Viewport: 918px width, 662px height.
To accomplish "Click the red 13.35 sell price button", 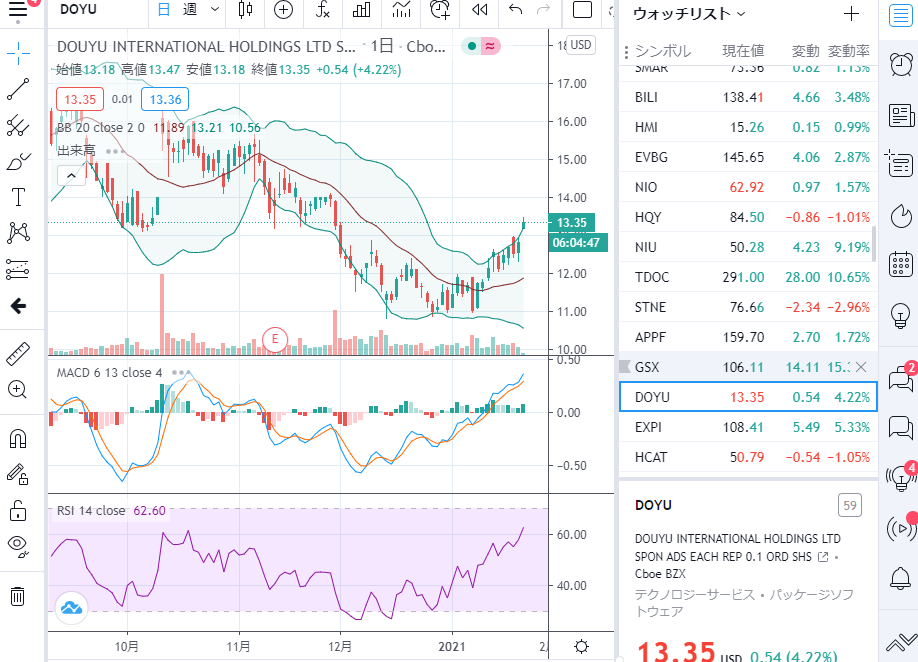I will [80, 100].
